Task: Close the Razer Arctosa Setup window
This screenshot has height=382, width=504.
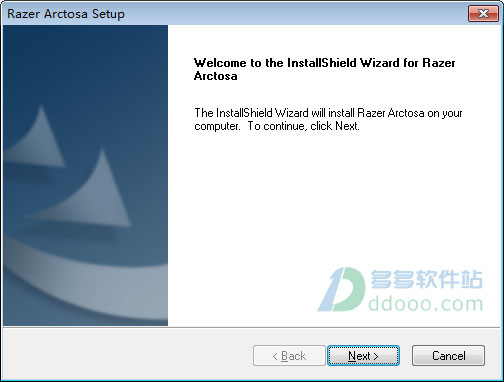Action: coord(483,14)
